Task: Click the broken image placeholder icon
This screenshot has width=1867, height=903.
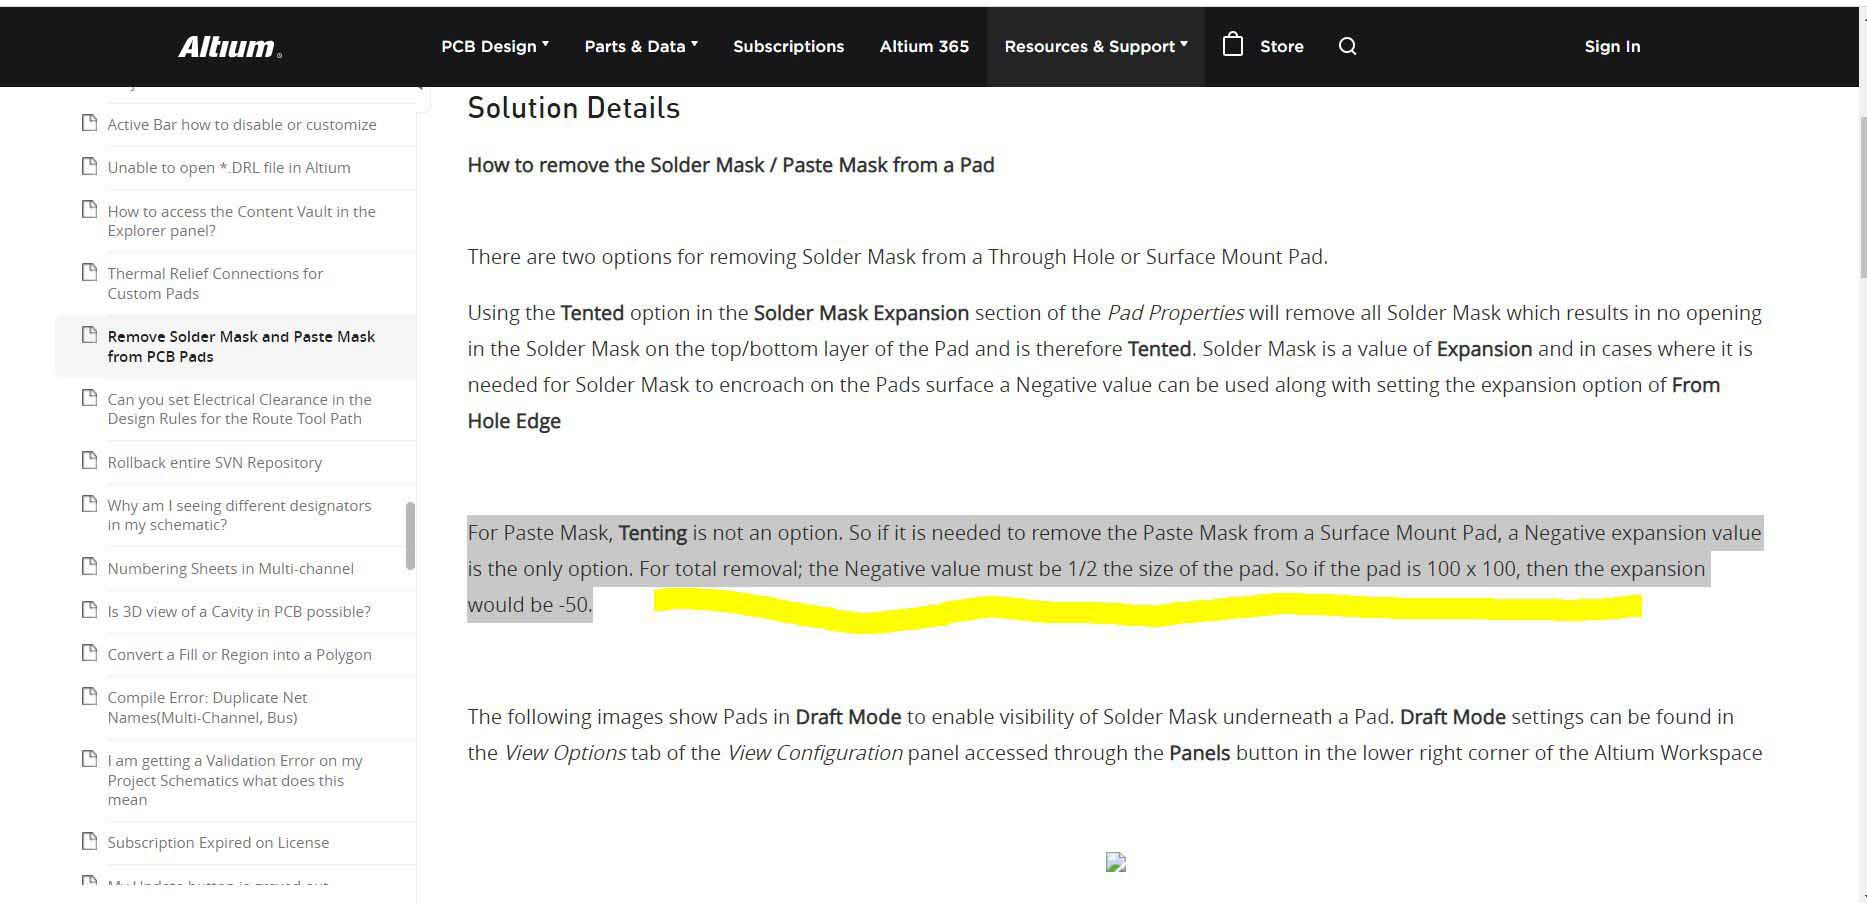Action: point(1116,862)
